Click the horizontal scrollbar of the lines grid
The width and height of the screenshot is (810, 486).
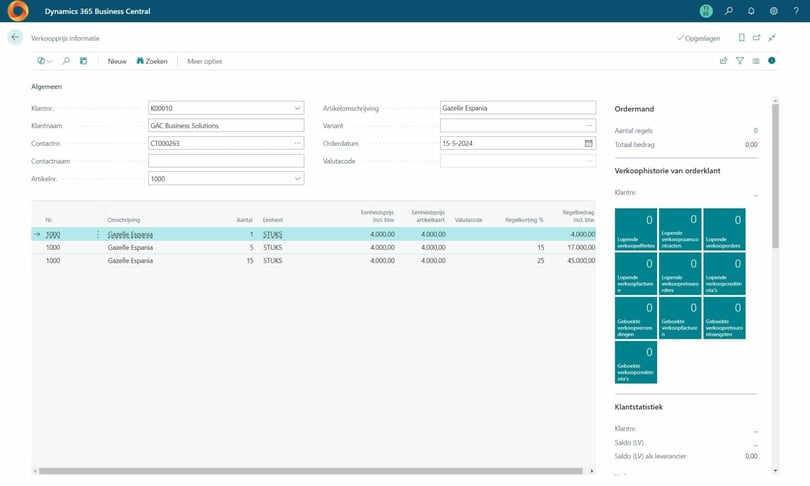310,471
